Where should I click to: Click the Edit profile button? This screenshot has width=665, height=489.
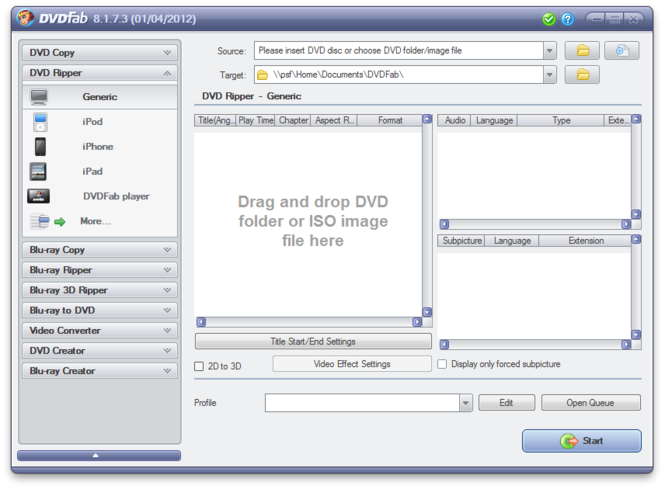click(506, 403)
